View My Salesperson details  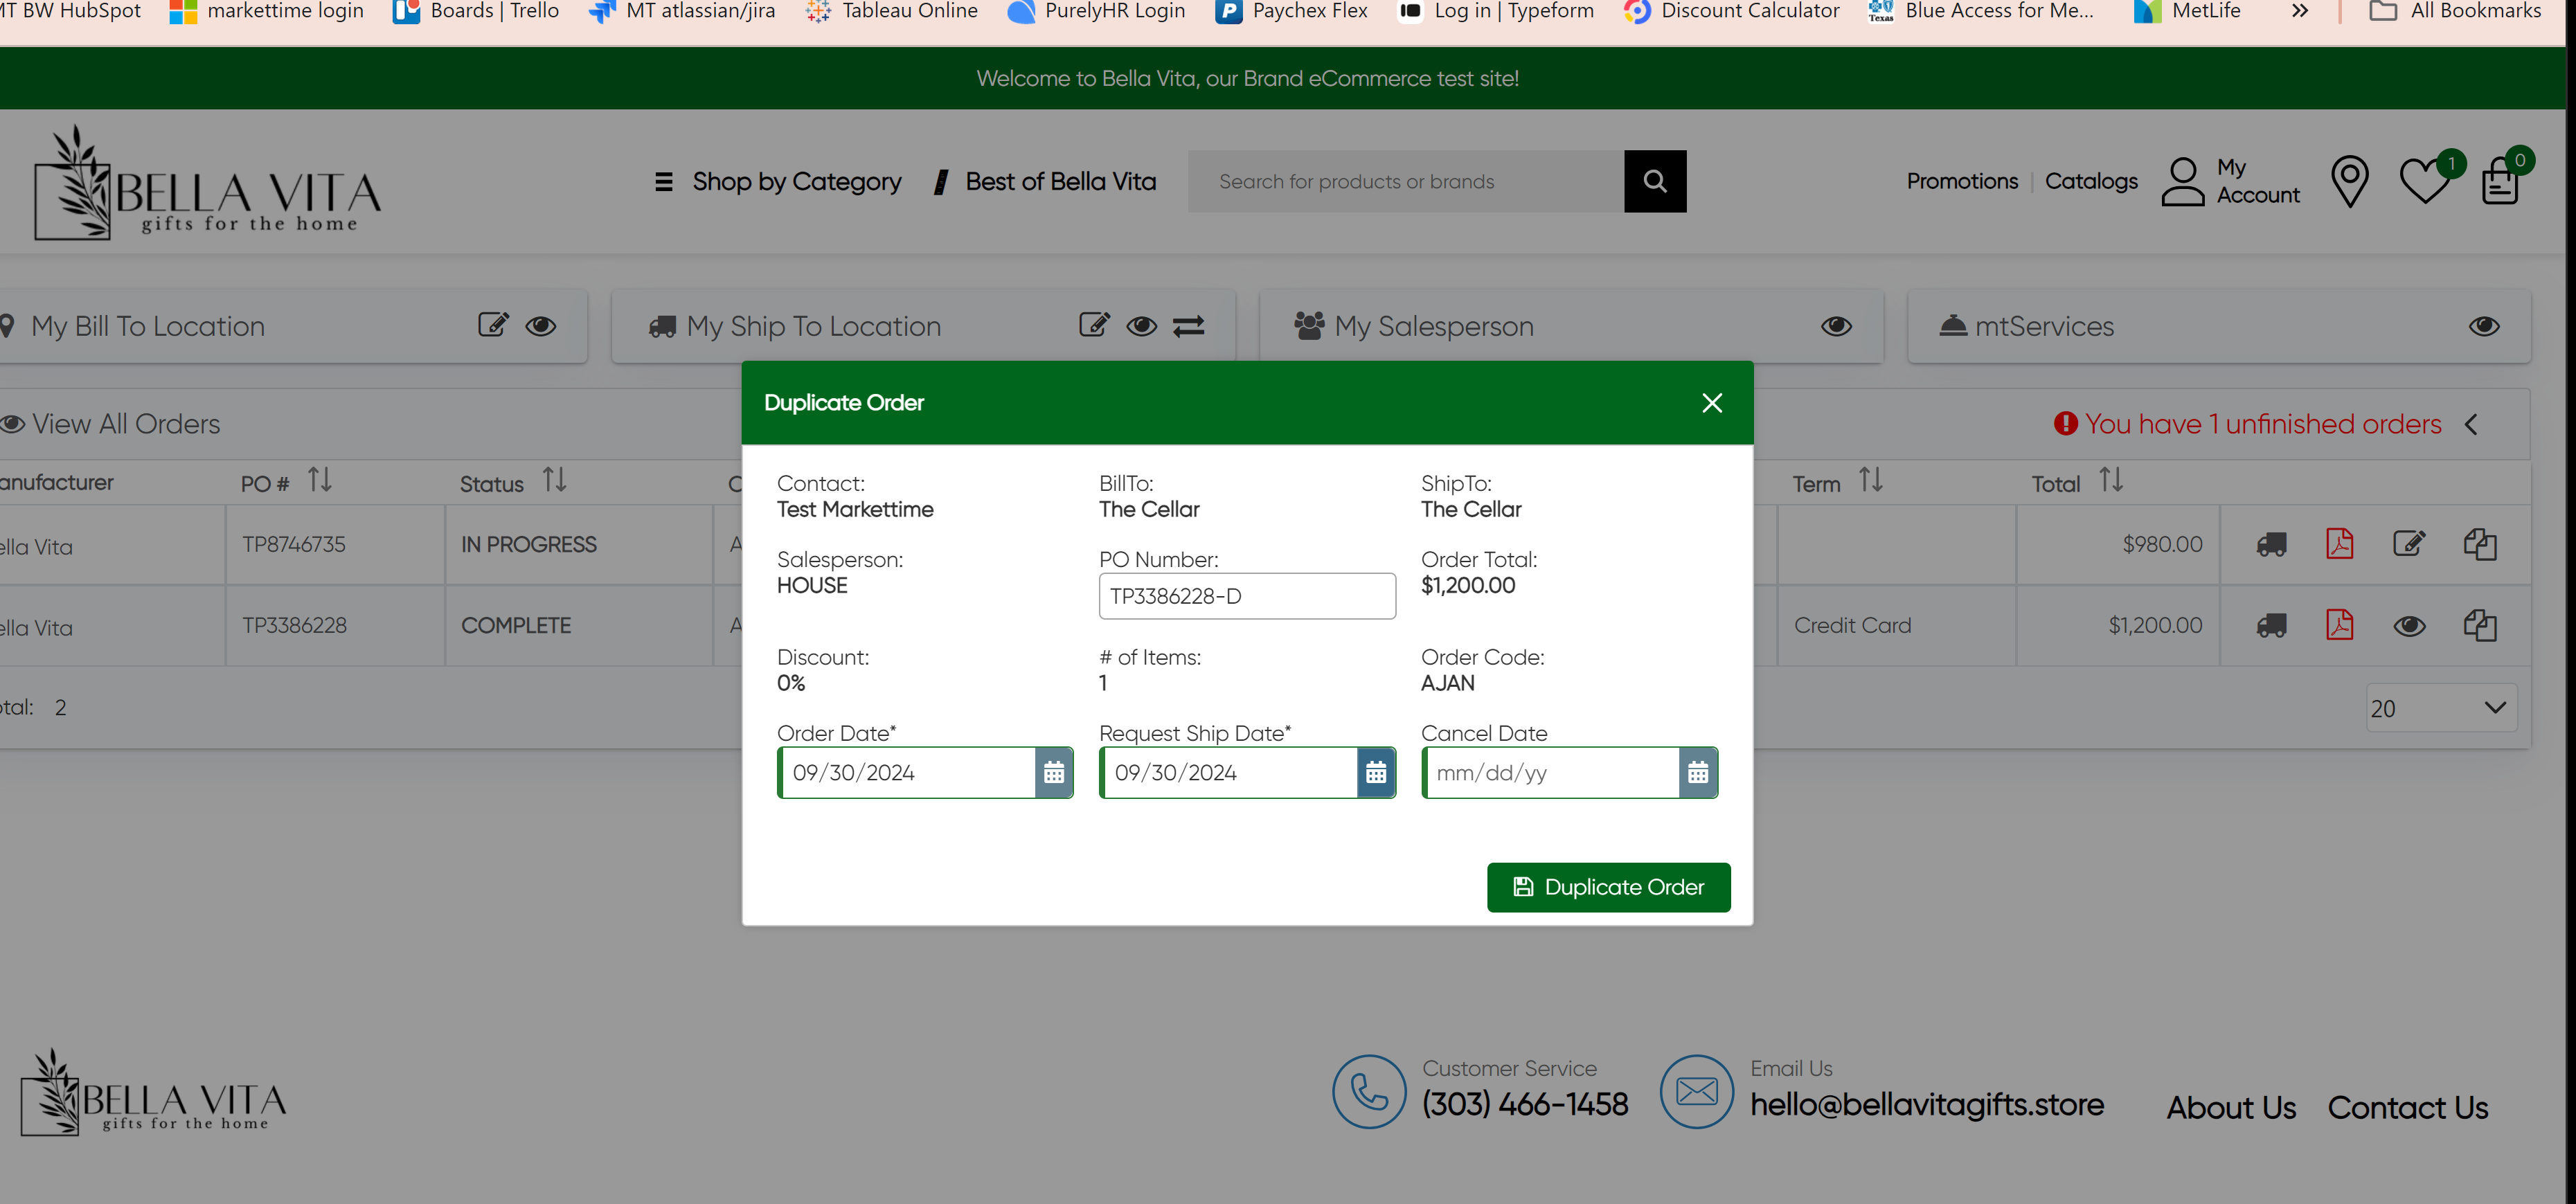click(1836, 326)
